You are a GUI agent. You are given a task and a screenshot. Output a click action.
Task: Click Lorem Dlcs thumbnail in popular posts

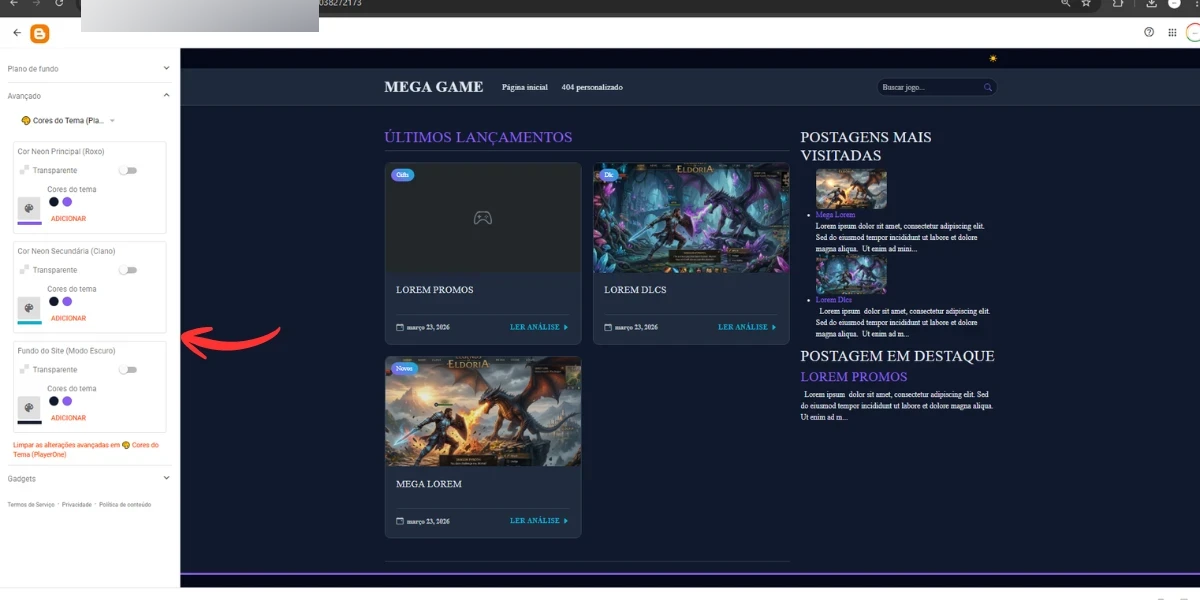851,274
